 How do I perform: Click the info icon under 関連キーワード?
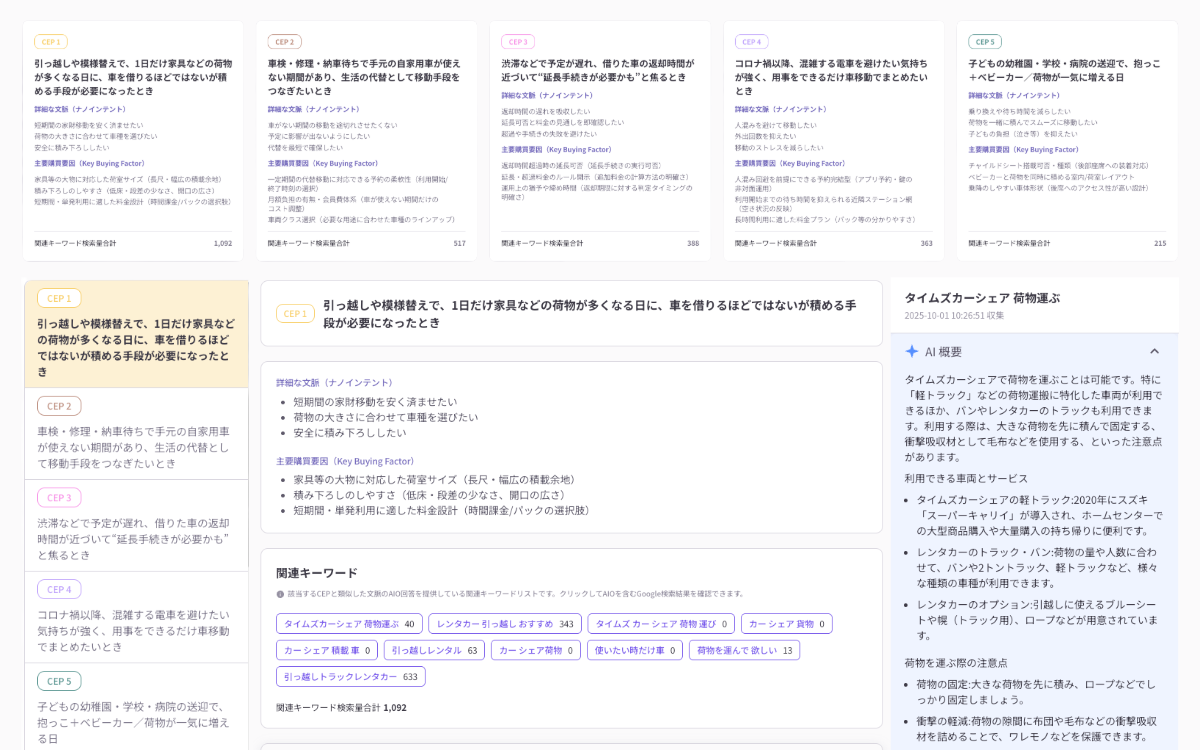pos(280,594)
